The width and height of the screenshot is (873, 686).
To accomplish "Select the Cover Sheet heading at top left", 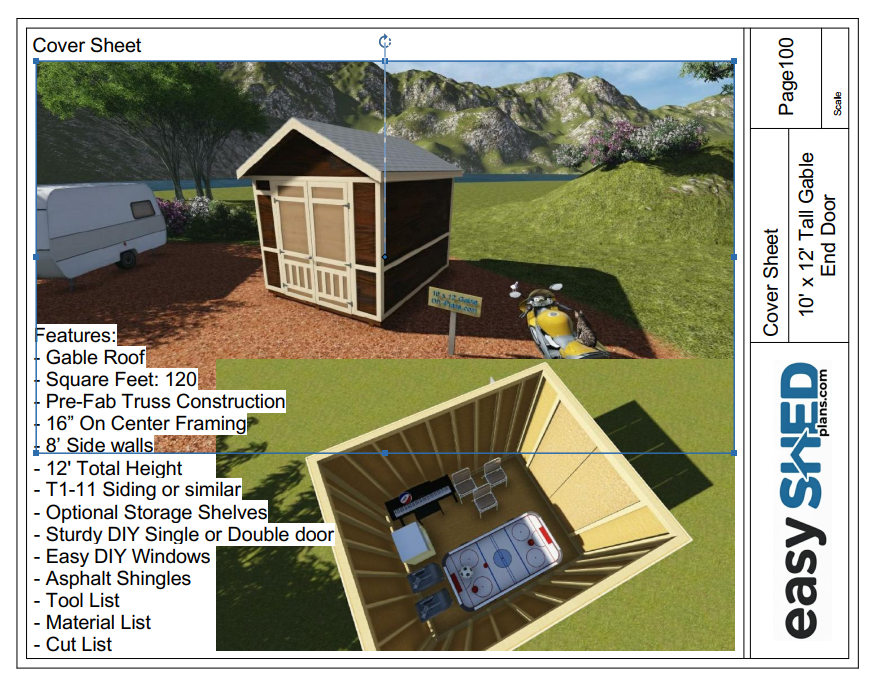I will click(87, 45).
